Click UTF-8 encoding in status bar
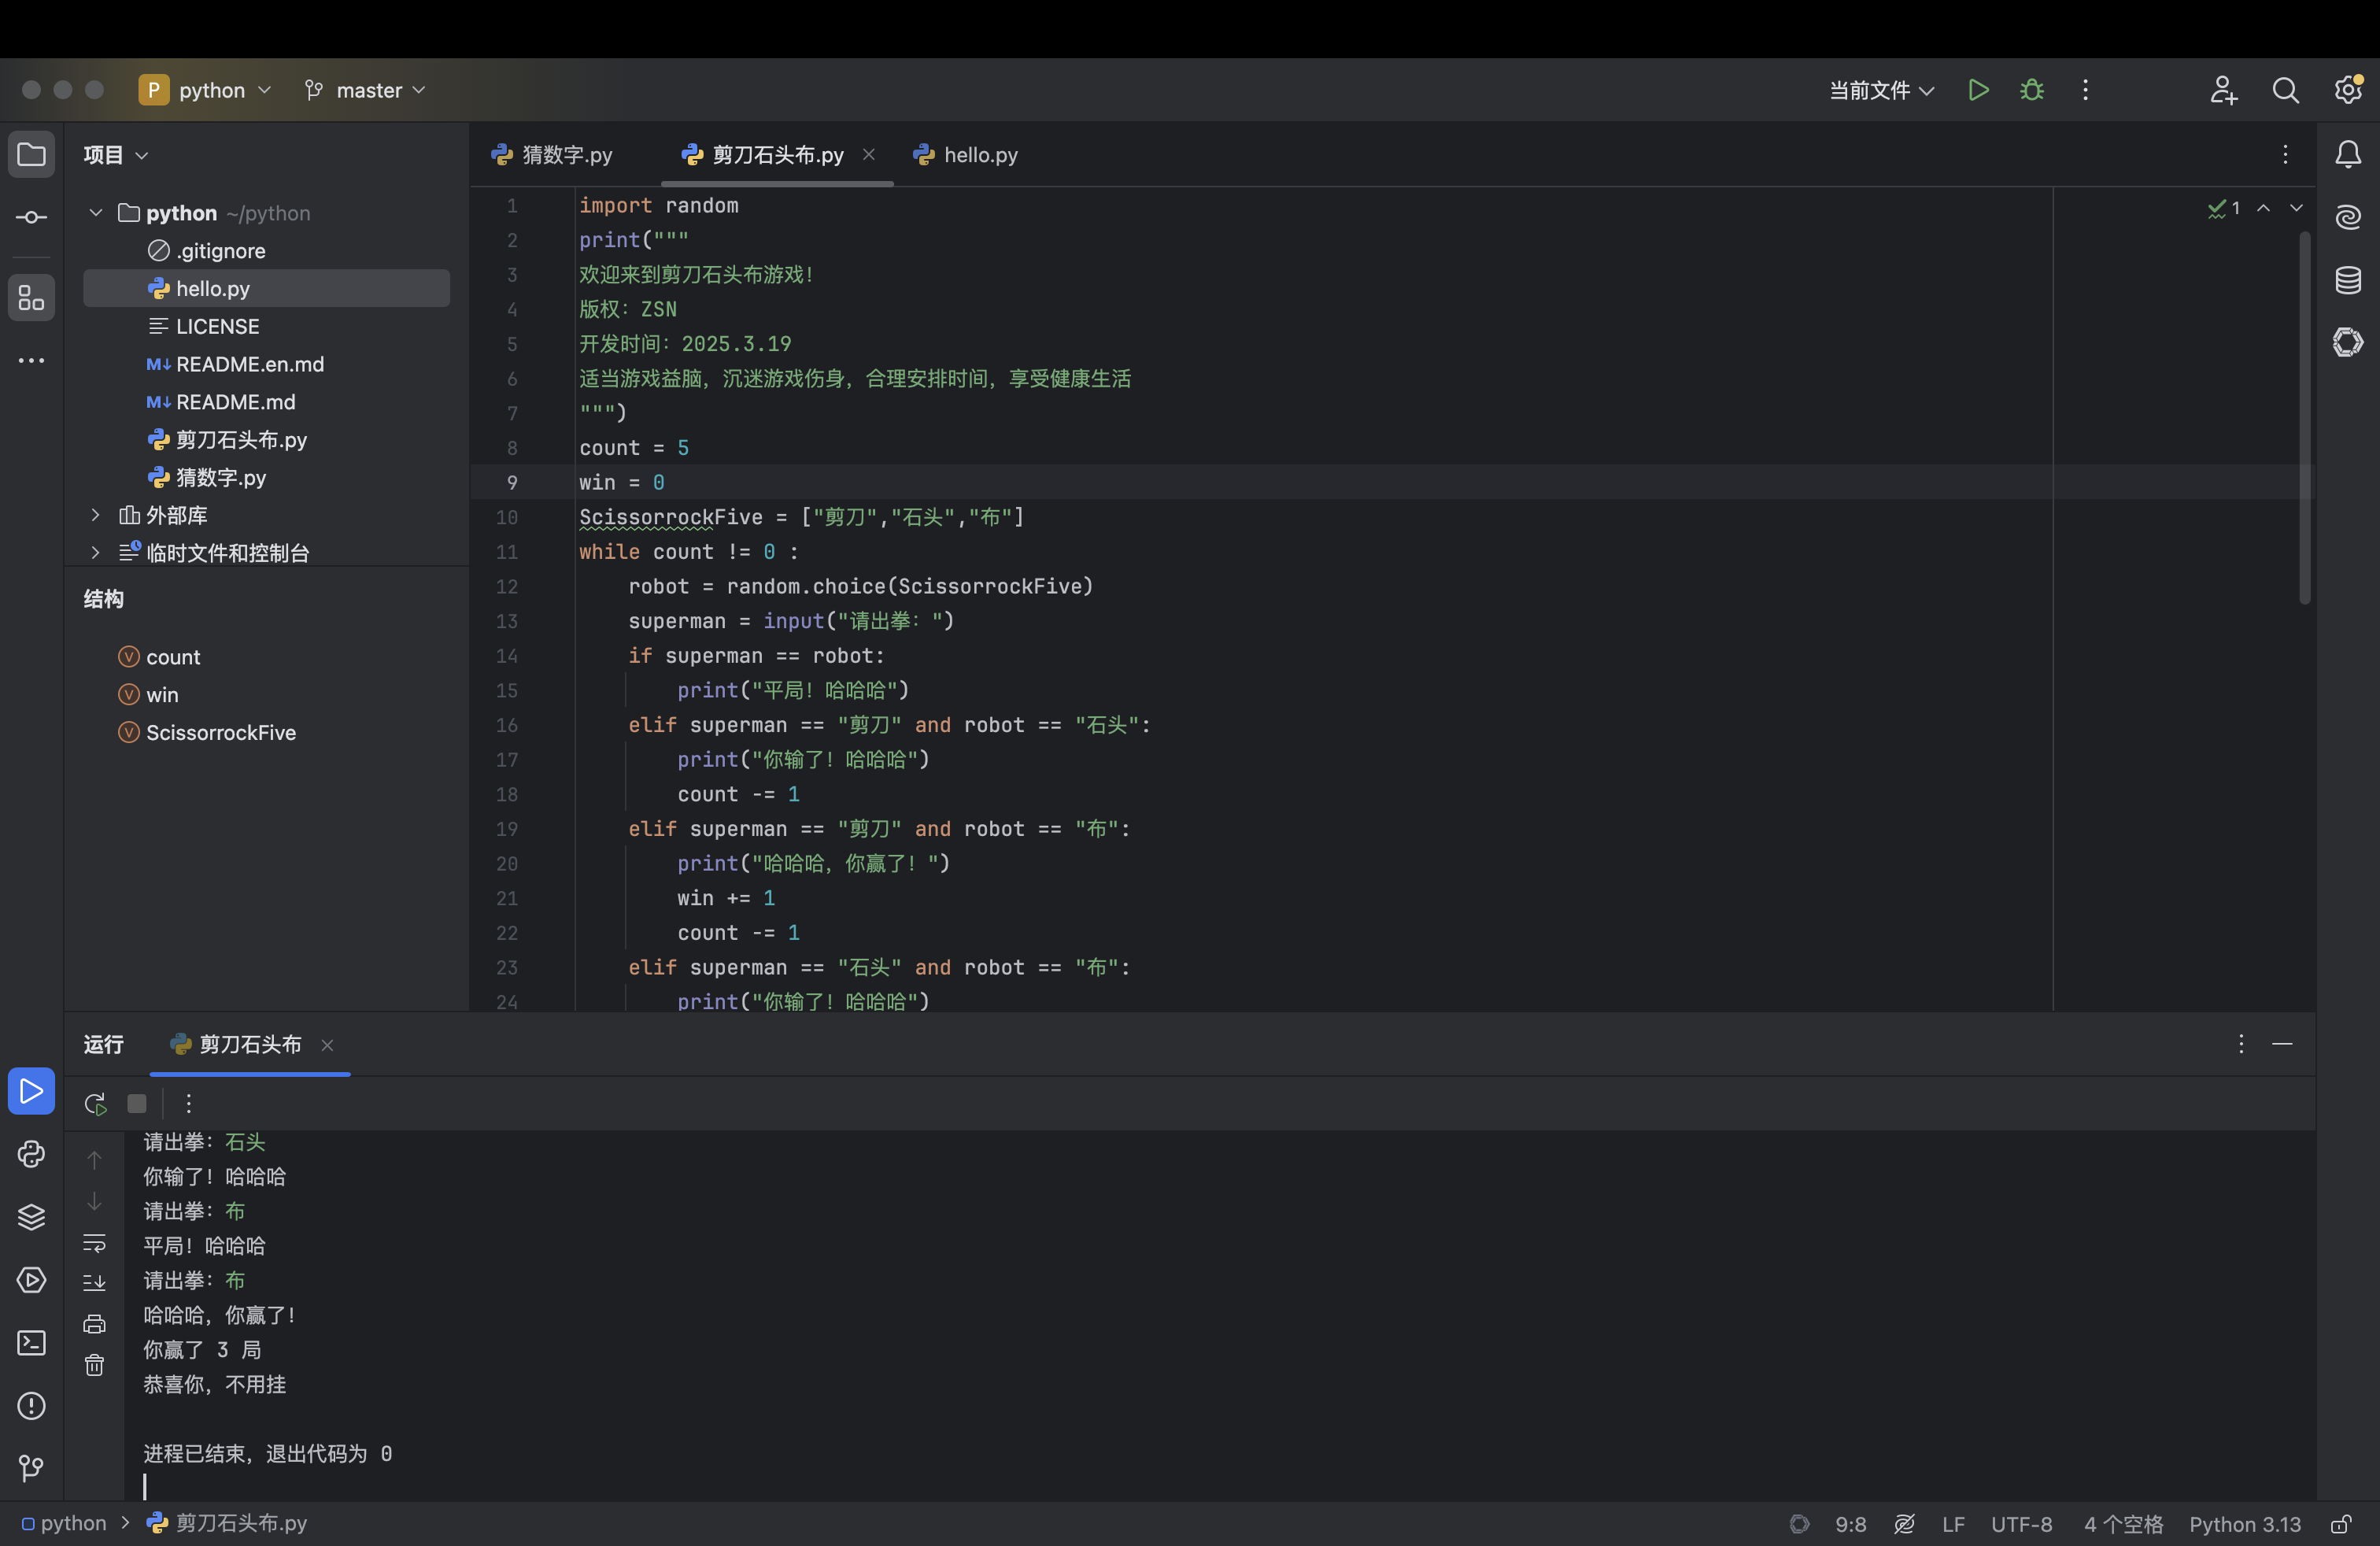This screenshot has width=2380, height=1546. pyautogui.click(x=2020, y=1524)
